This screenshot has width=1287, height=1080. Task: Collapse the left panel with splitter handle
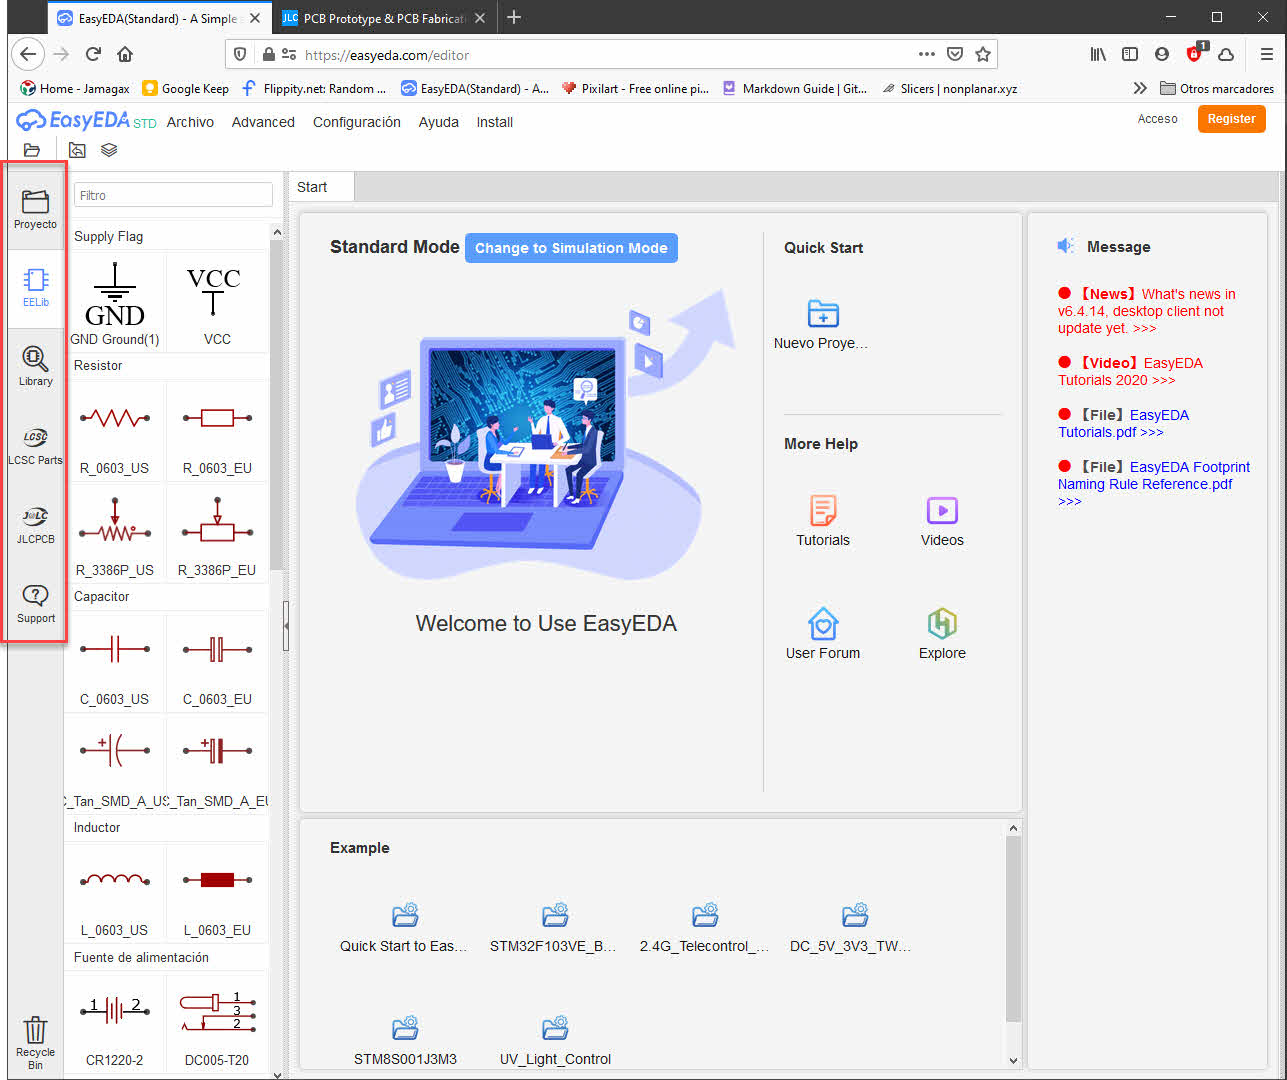286,626
